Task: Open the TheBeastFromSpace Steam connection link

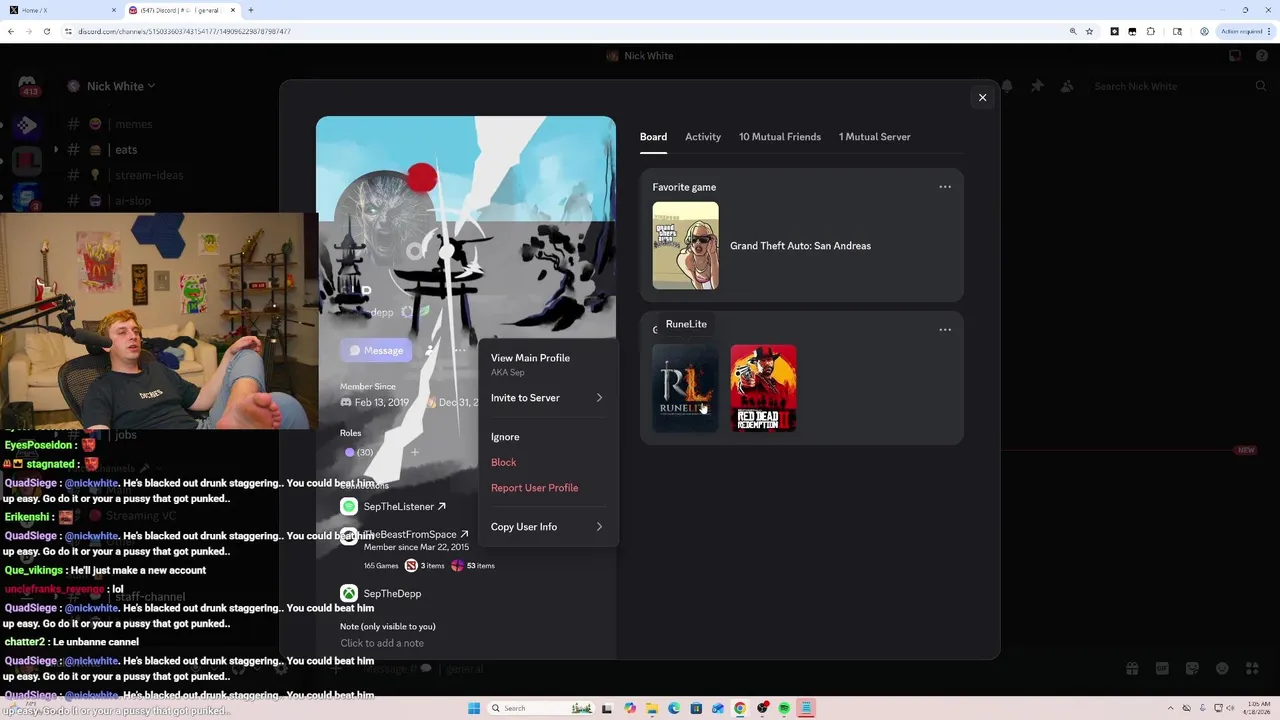Action: (416, 534)
